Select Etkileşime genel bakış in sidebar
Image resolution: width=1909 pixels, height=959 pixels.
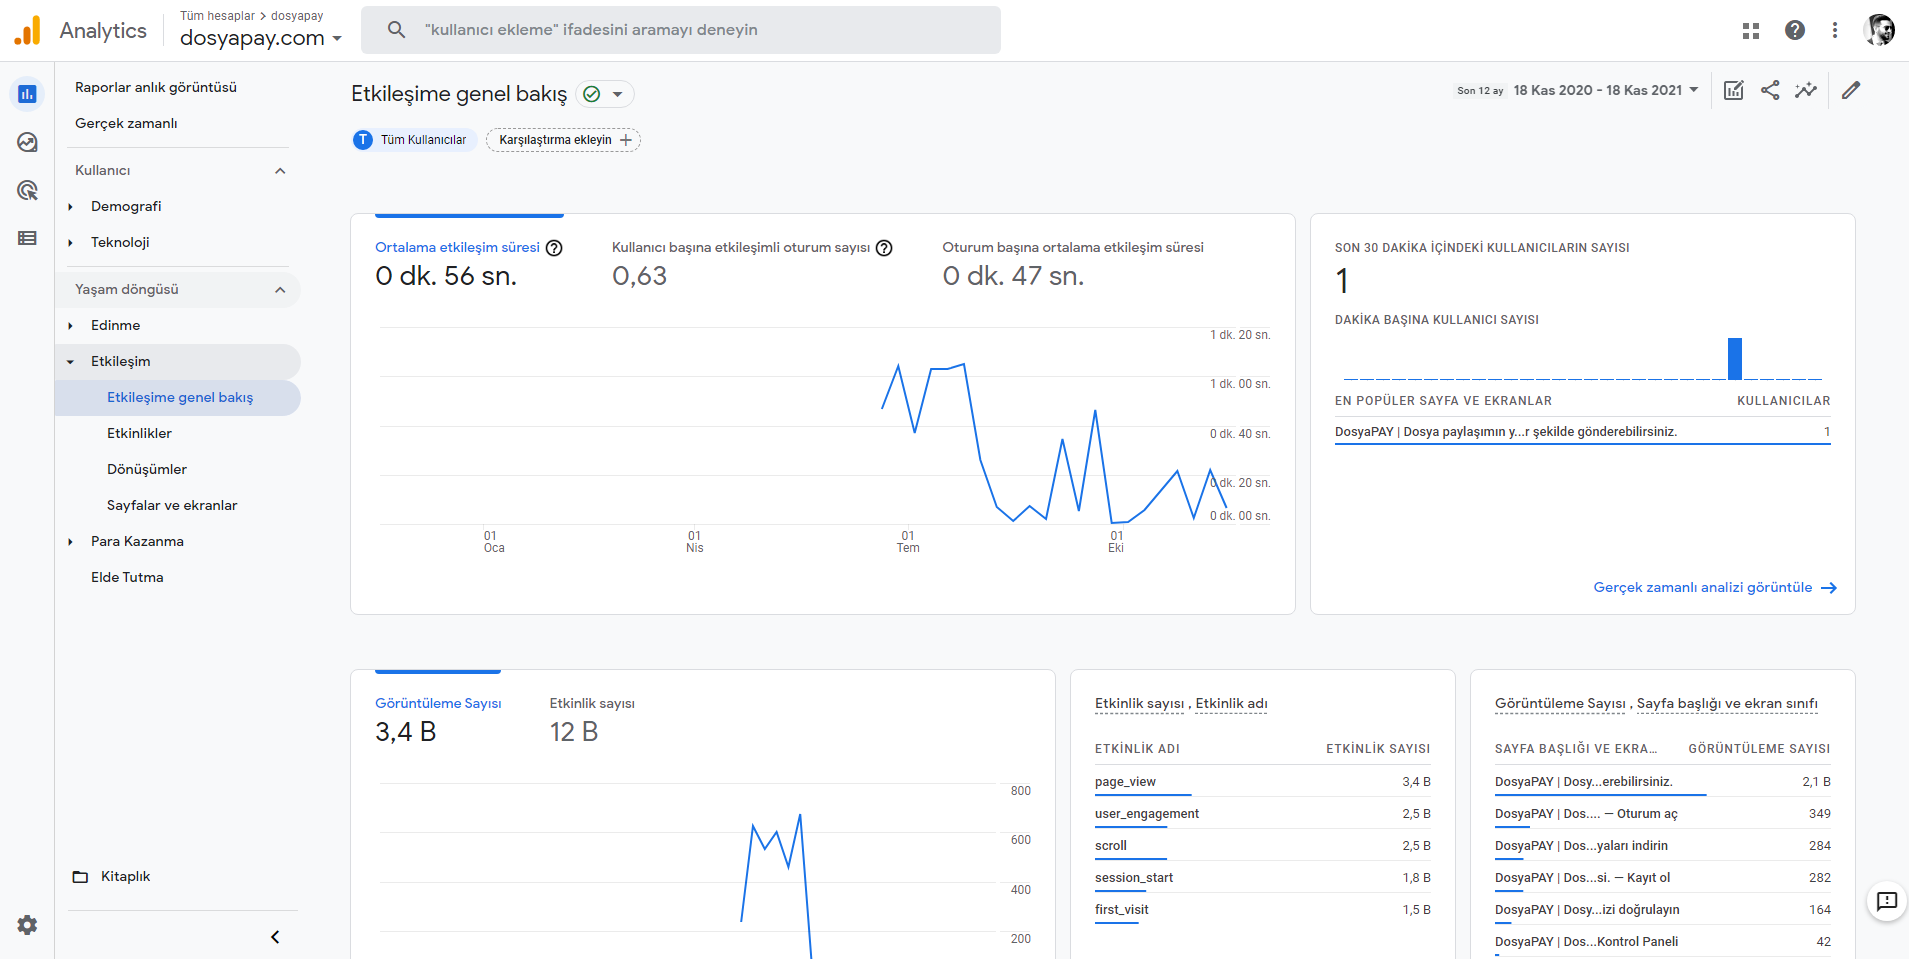click(x=178, y=397)
